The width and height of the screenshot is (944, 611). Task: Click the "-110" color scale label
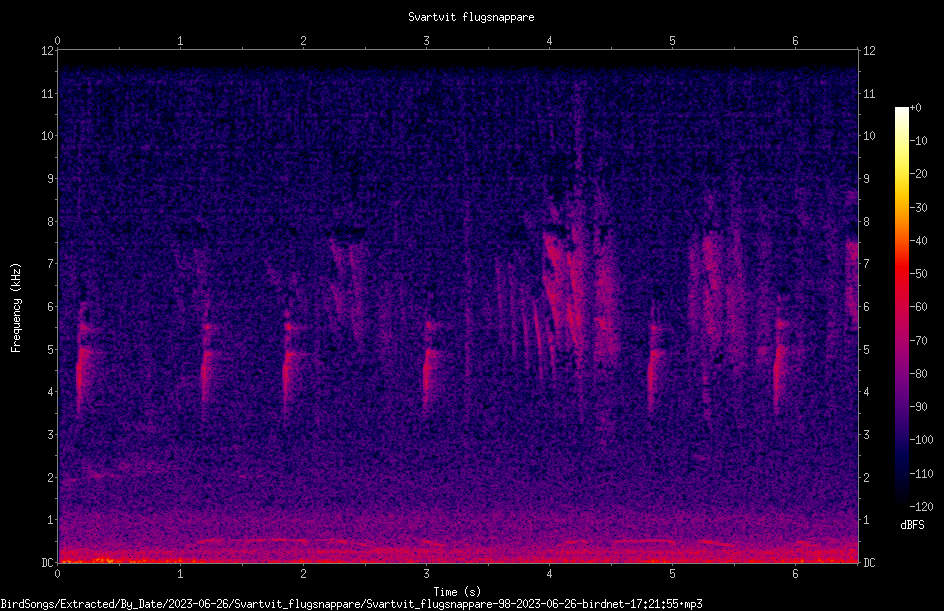(x=922, y=474)
